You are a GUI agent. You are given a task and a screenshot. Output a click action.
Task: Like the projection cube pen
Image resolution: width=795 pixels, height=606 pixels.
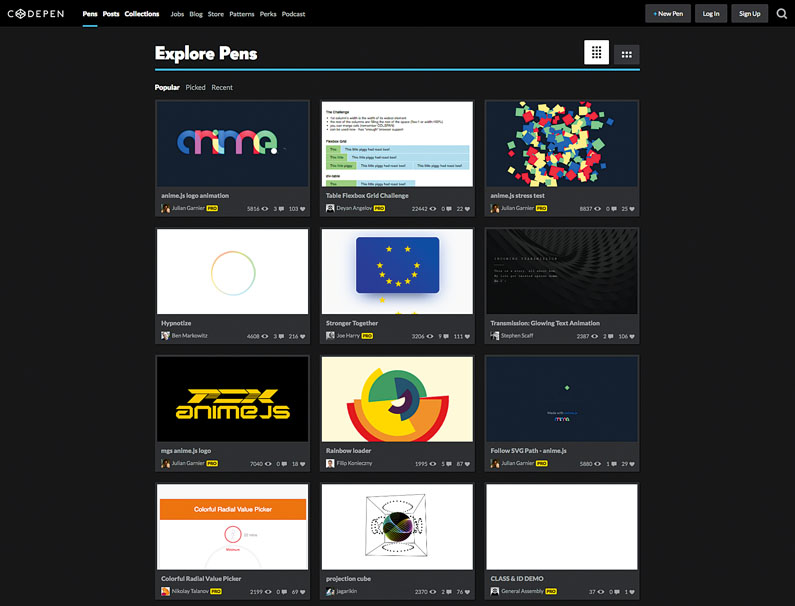point(467,592)
